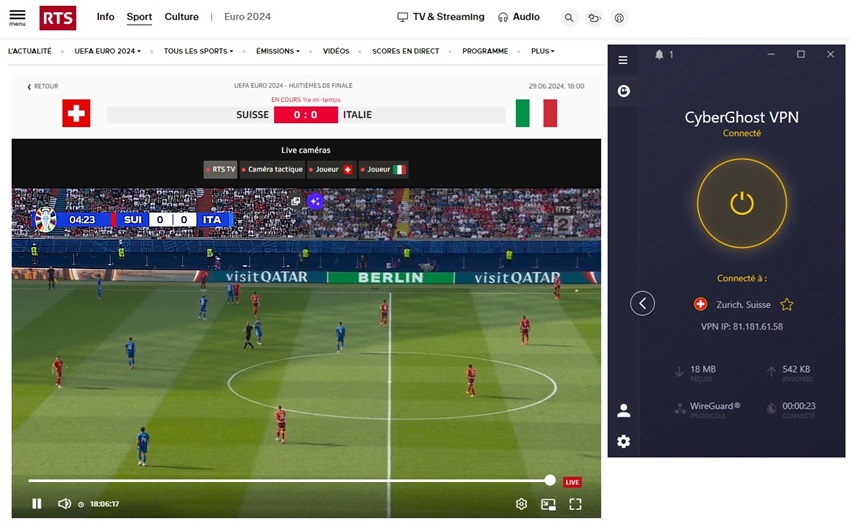Image resolution: width=850 pixels, height=522 pixels.
Task: Click the progress bar end handle
Action: coord(550,480)
